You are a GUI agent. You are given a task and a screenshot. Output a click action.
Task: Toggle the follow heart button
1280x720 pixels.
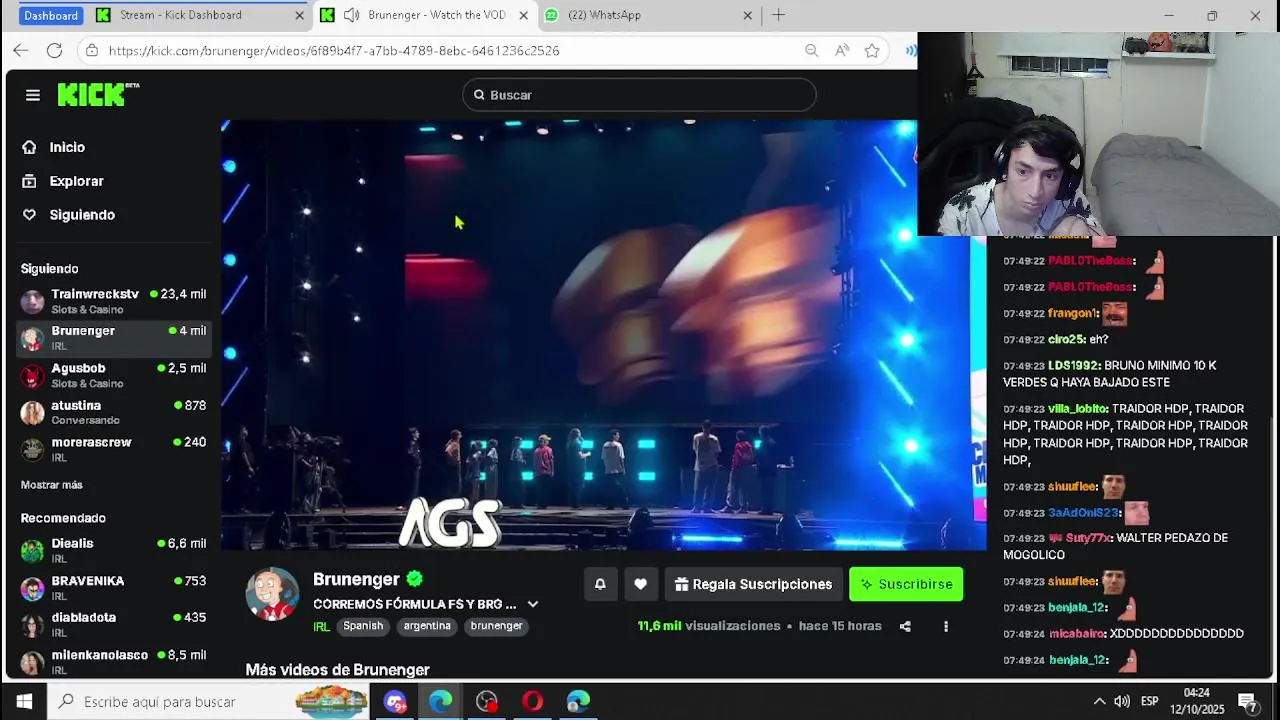pos(641,584)
